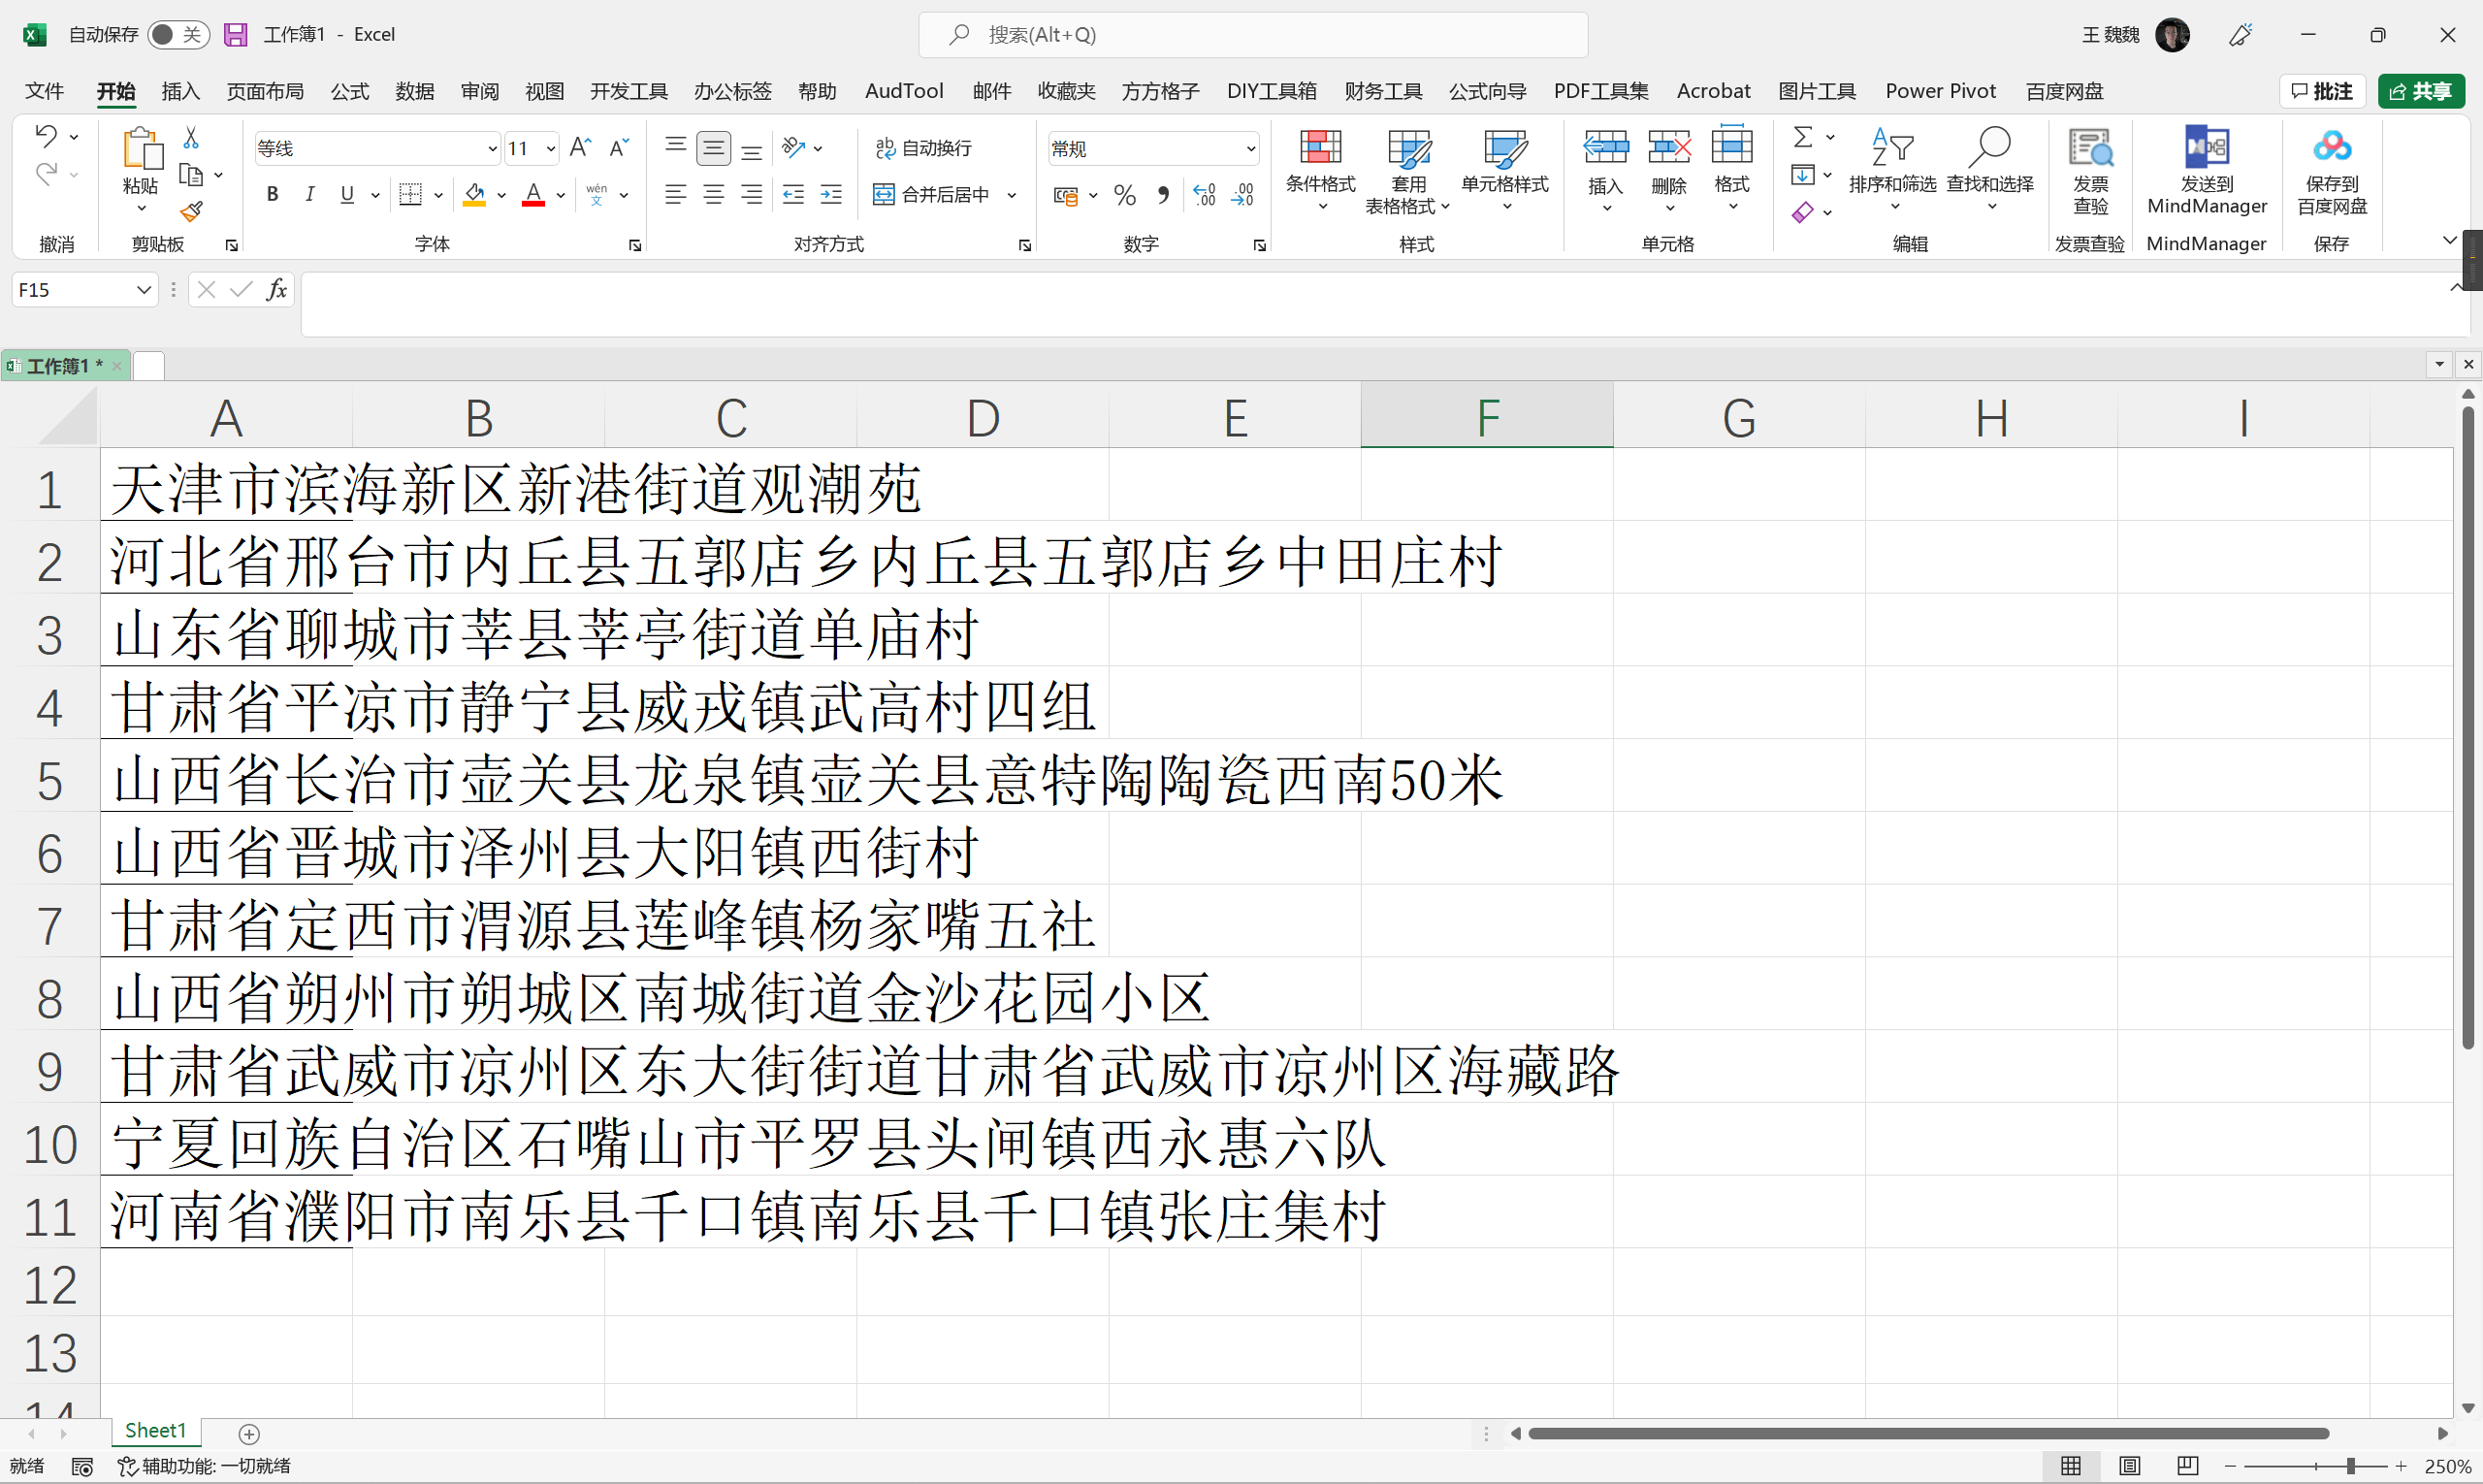Expand the Name Box dropdown arrow
This screenshot has height=1484, width=2483.
pos(144,290)
